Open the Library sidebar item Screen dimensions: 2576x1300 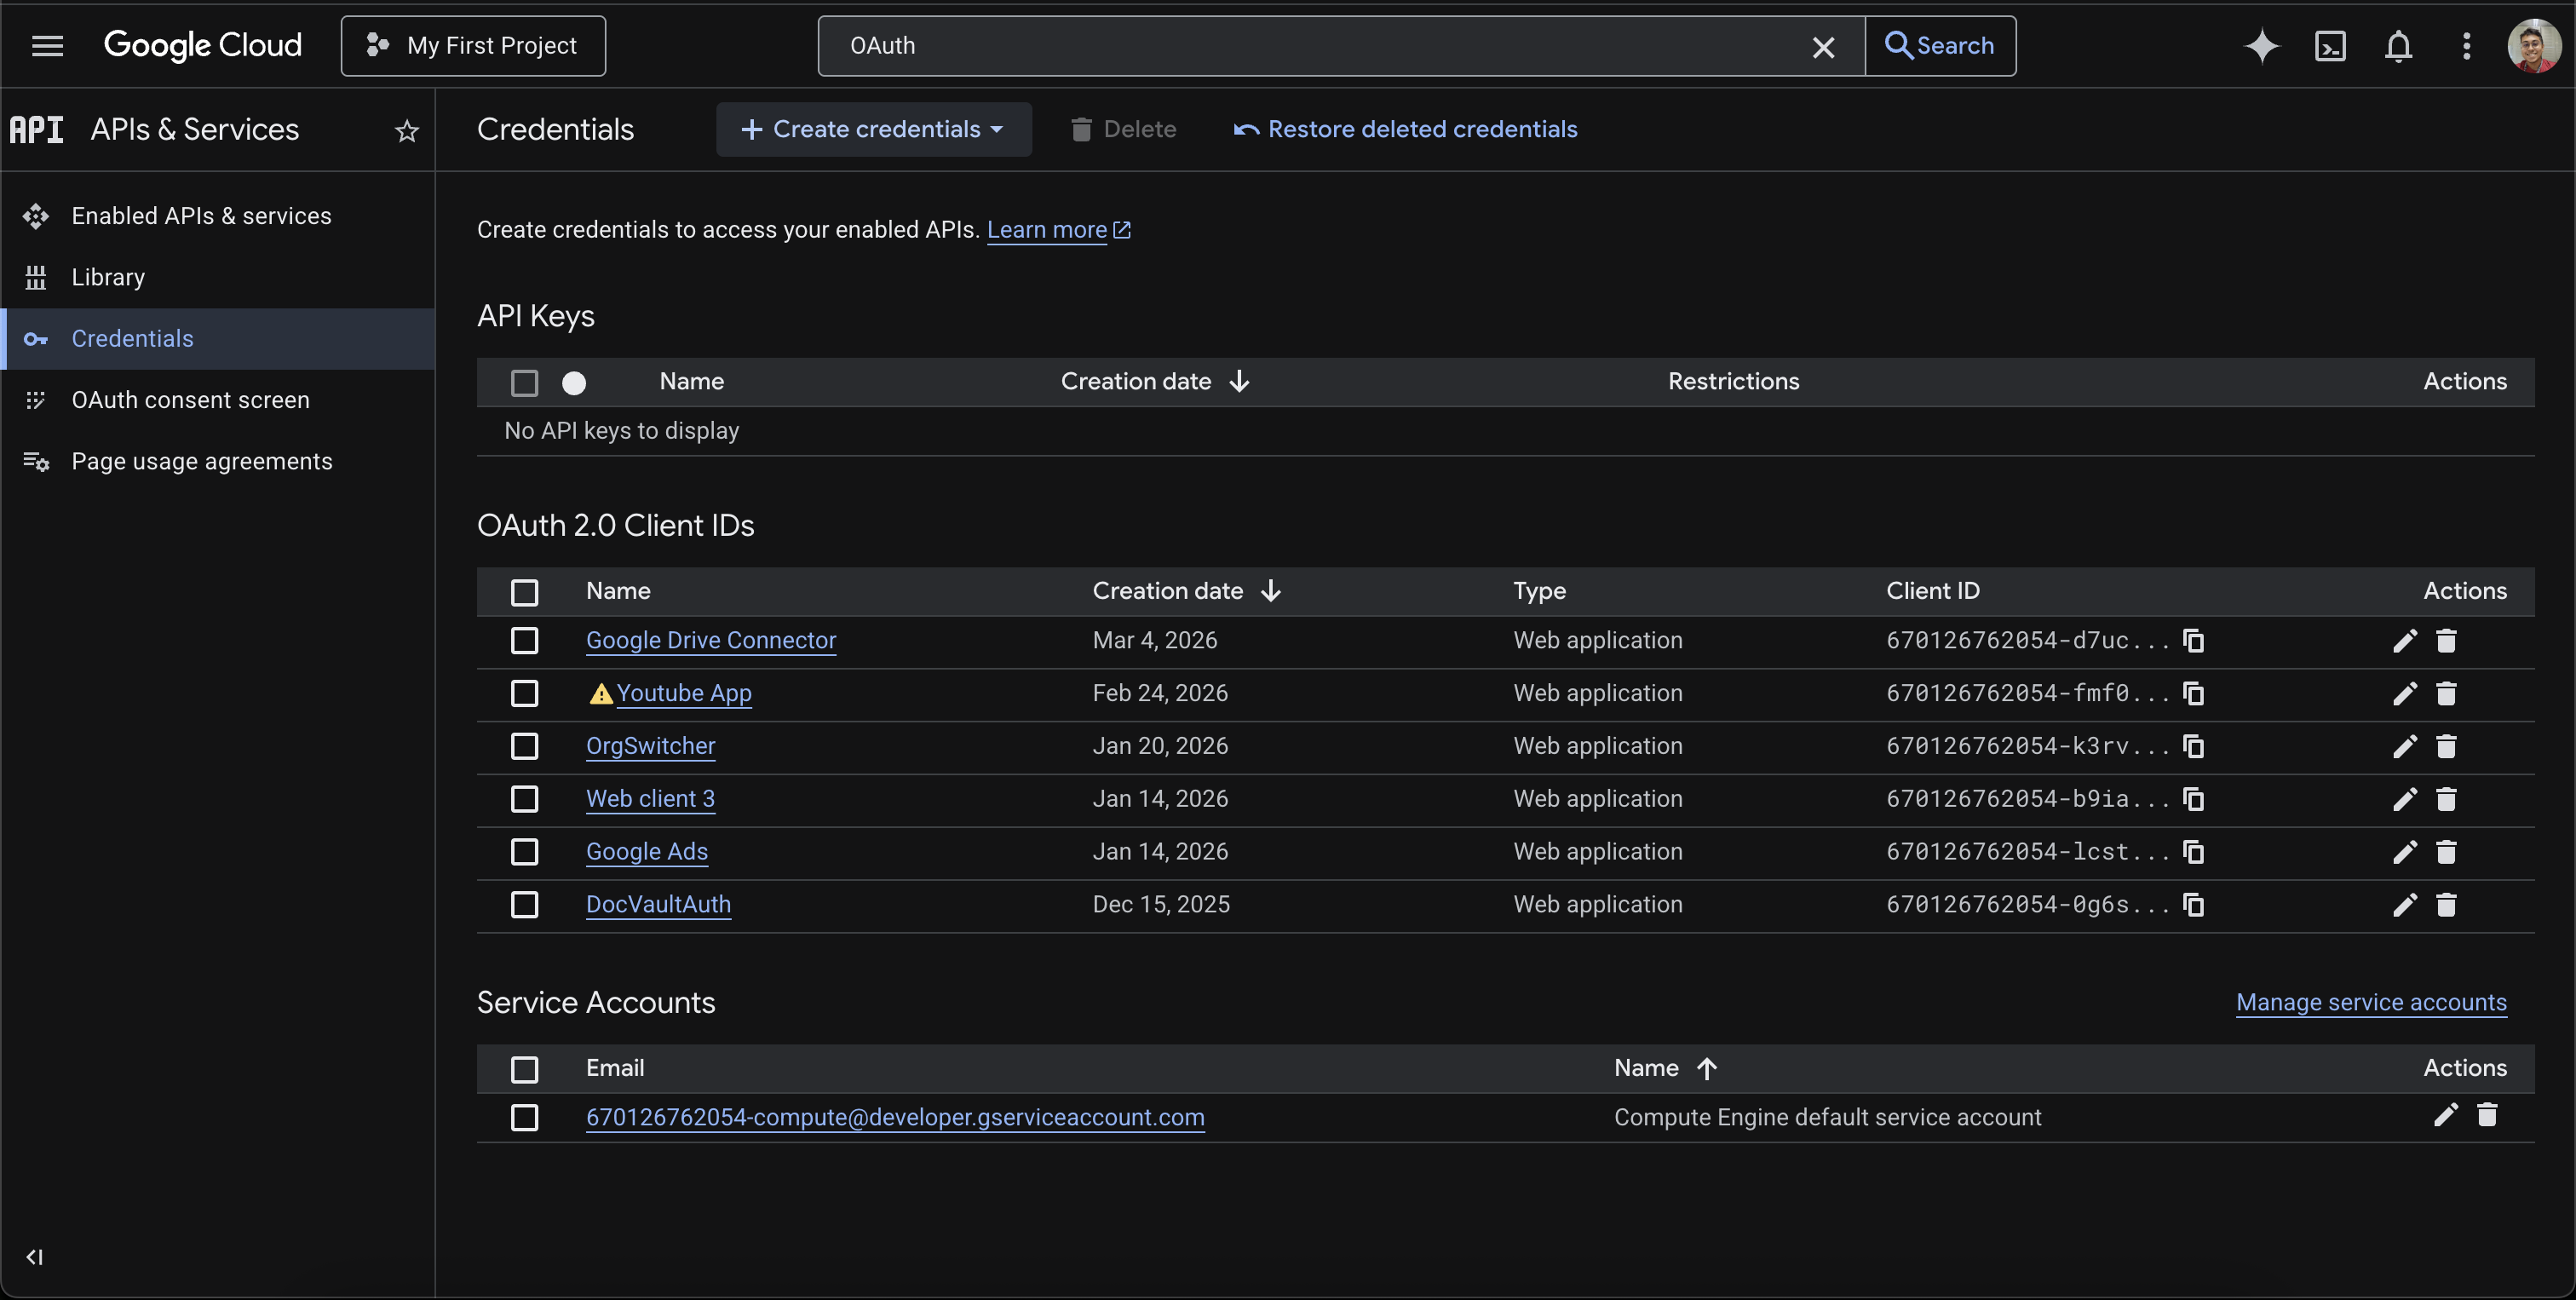coord(108,277)
